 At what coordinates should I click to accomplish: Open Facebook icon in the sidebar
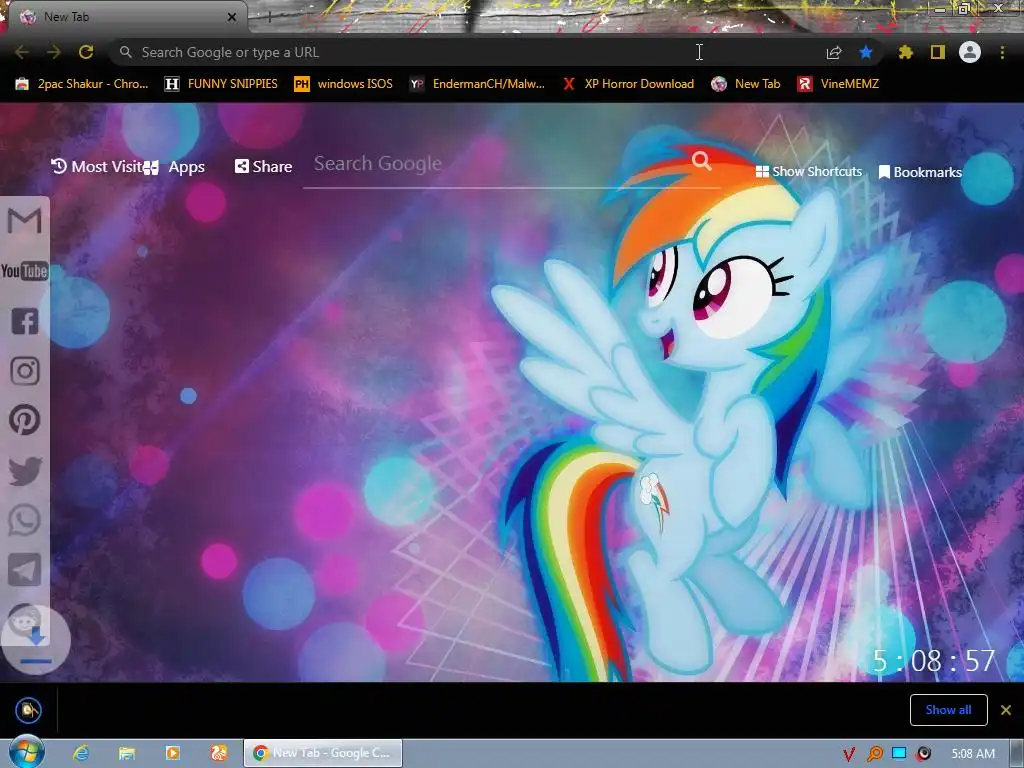(x=25, y=321)
